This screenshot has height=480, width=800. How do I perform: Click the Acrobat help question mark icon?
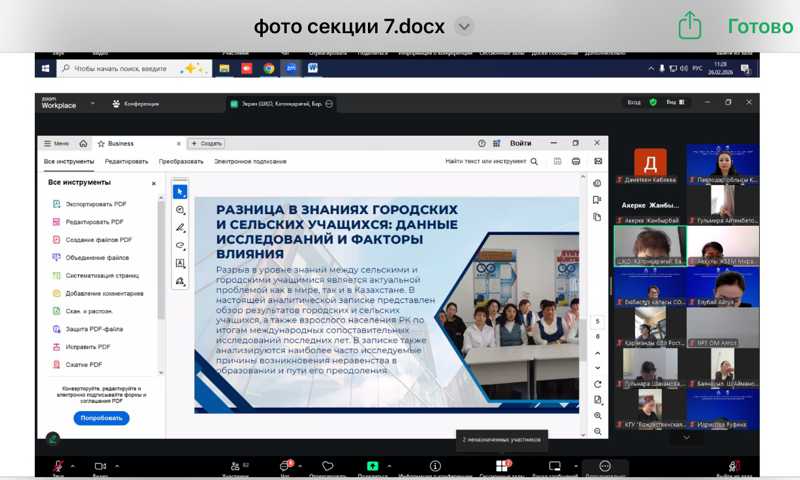point(481,144)
